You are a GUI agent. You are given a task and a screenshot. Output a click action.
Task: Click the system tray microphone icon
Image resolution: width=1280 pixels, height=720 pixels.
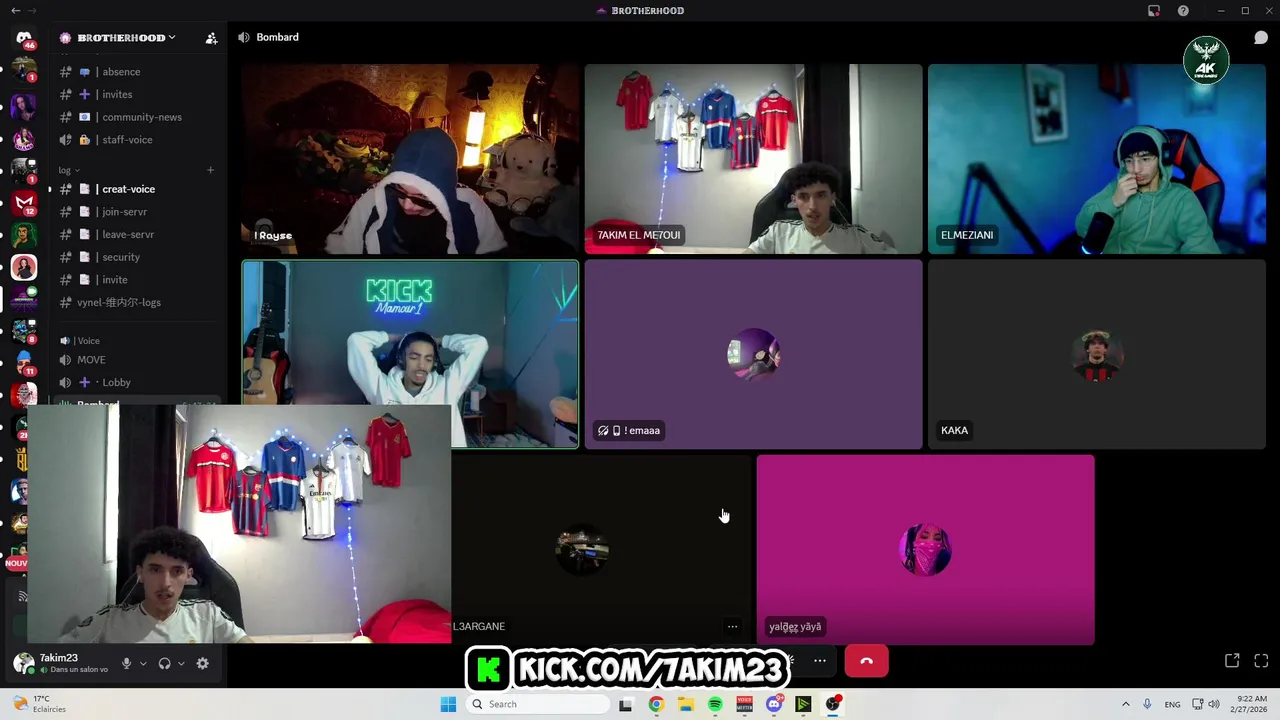pos(1147,704)
